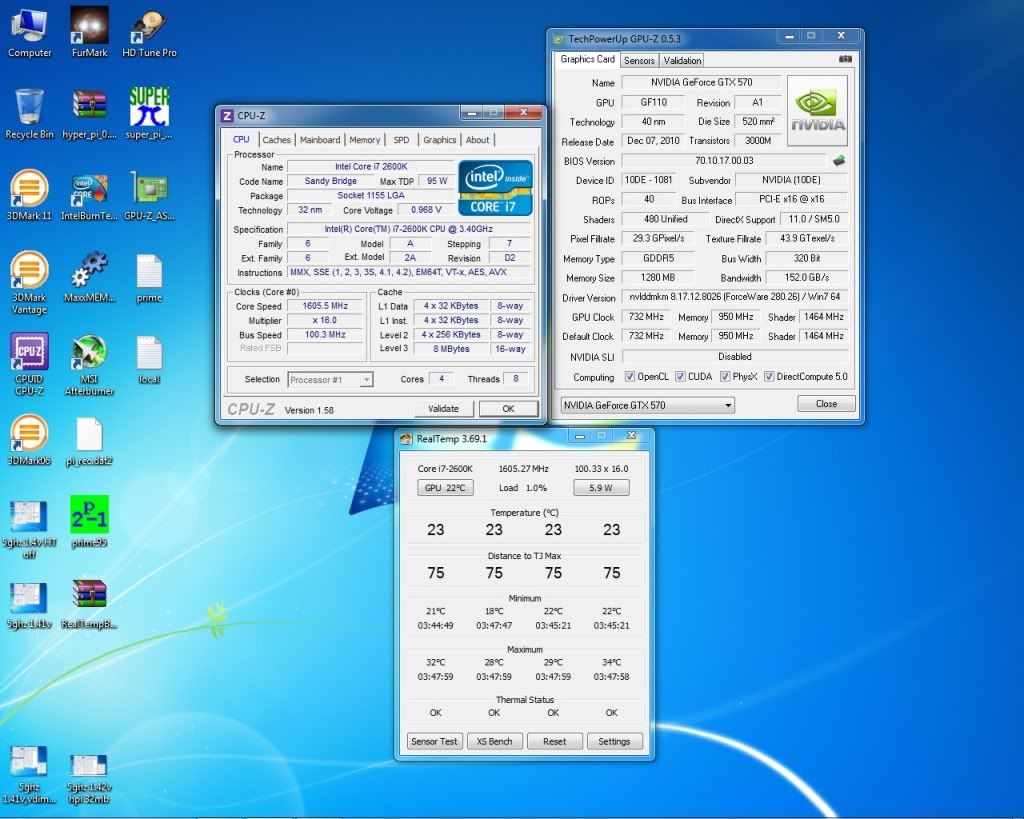This screenshot has width=1024, height=819.
Task: Select the prime text file icon
Action: click(150, 278)
